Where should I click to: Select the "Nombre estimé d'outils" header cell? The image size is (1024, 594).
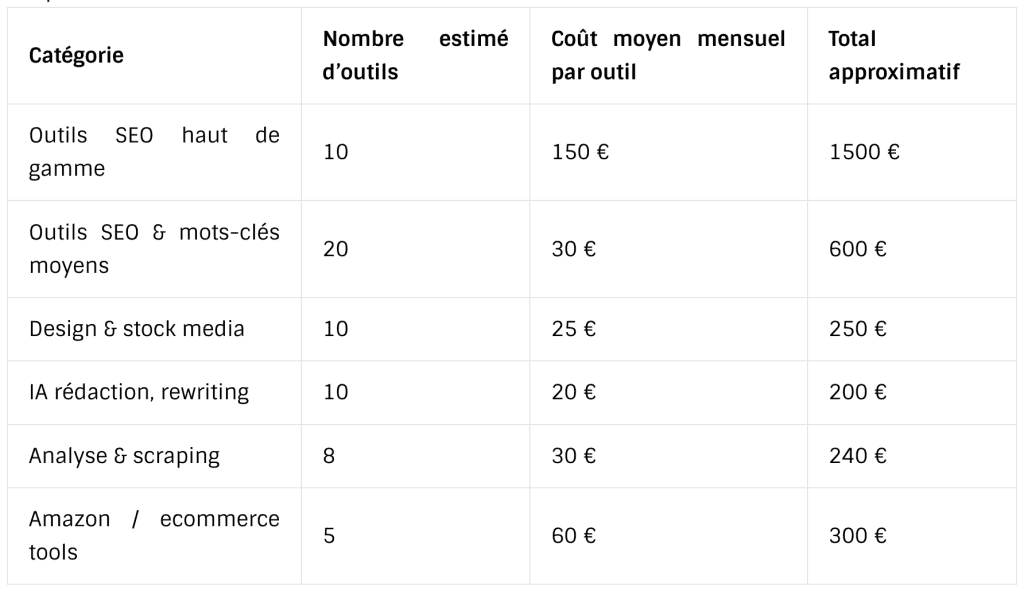(415, 56)
